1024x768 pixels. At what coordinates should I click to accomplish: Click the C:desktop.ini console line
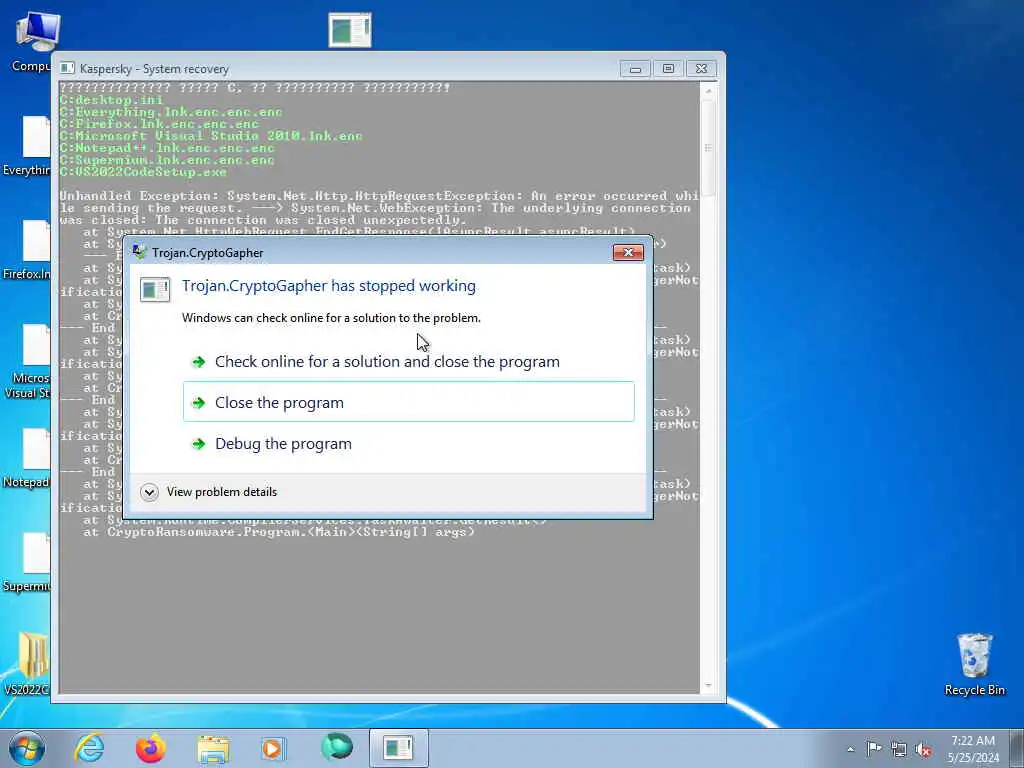[x=111, y=100]
